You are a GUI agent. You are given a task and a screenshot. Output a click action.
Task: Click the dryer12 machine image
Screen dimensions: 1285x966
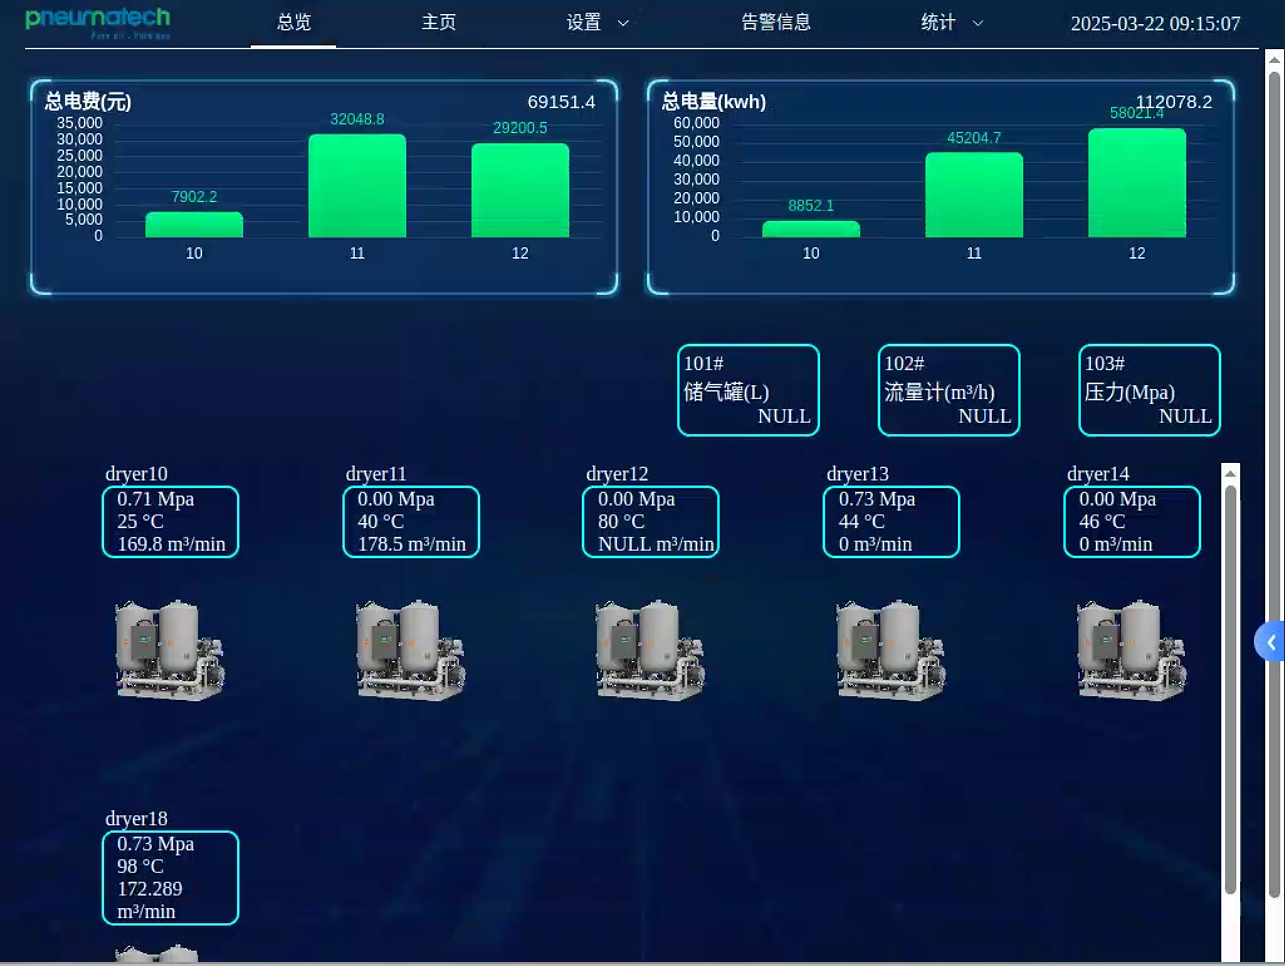pyautogui.click(x=650, y=650)
